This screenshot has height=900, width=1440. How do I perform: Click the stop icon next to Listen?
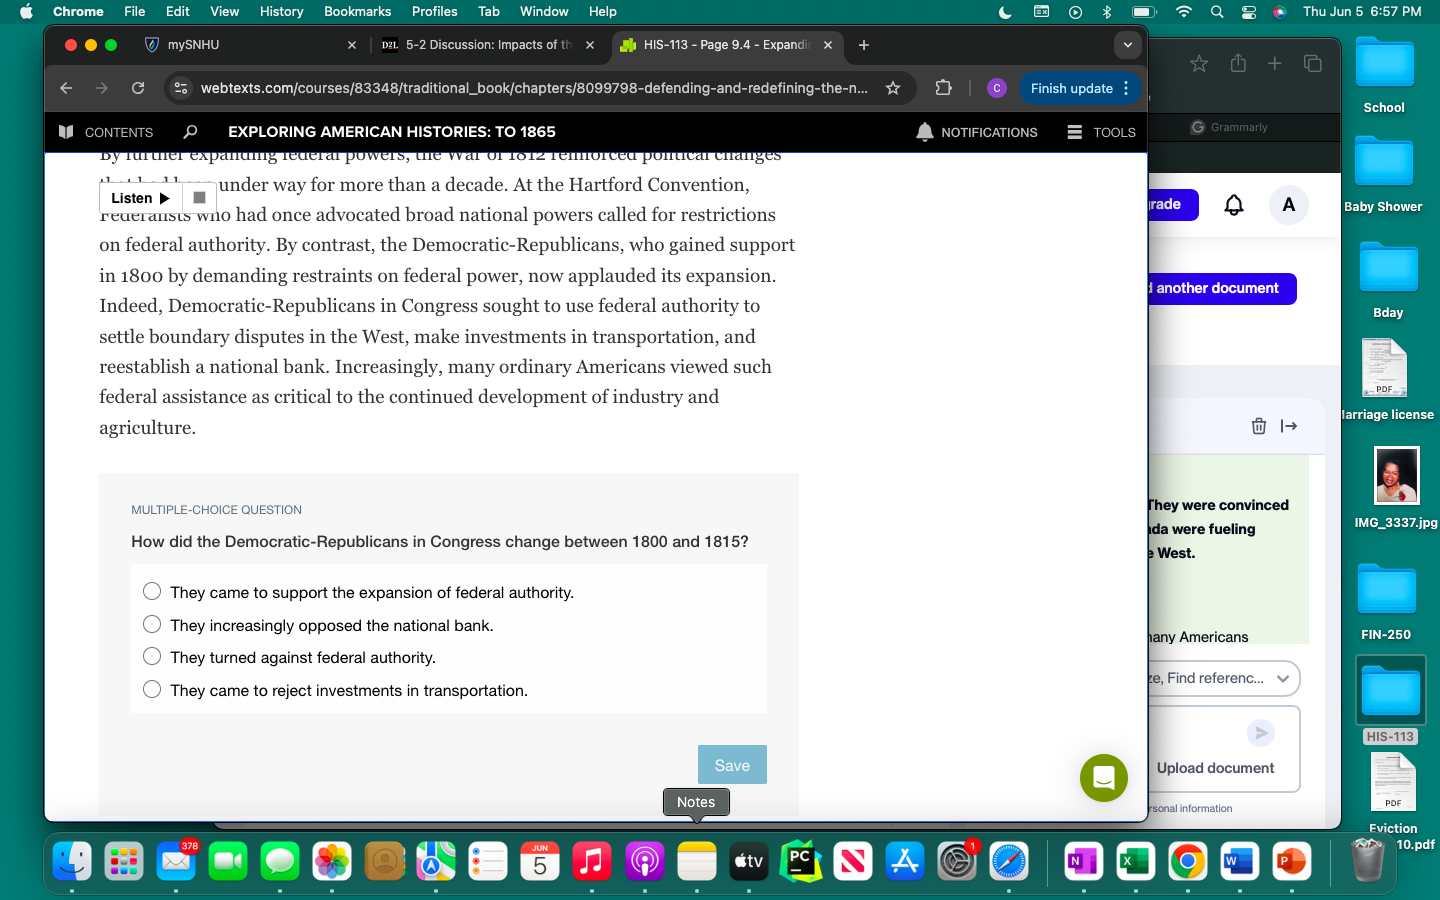point(197,197)
